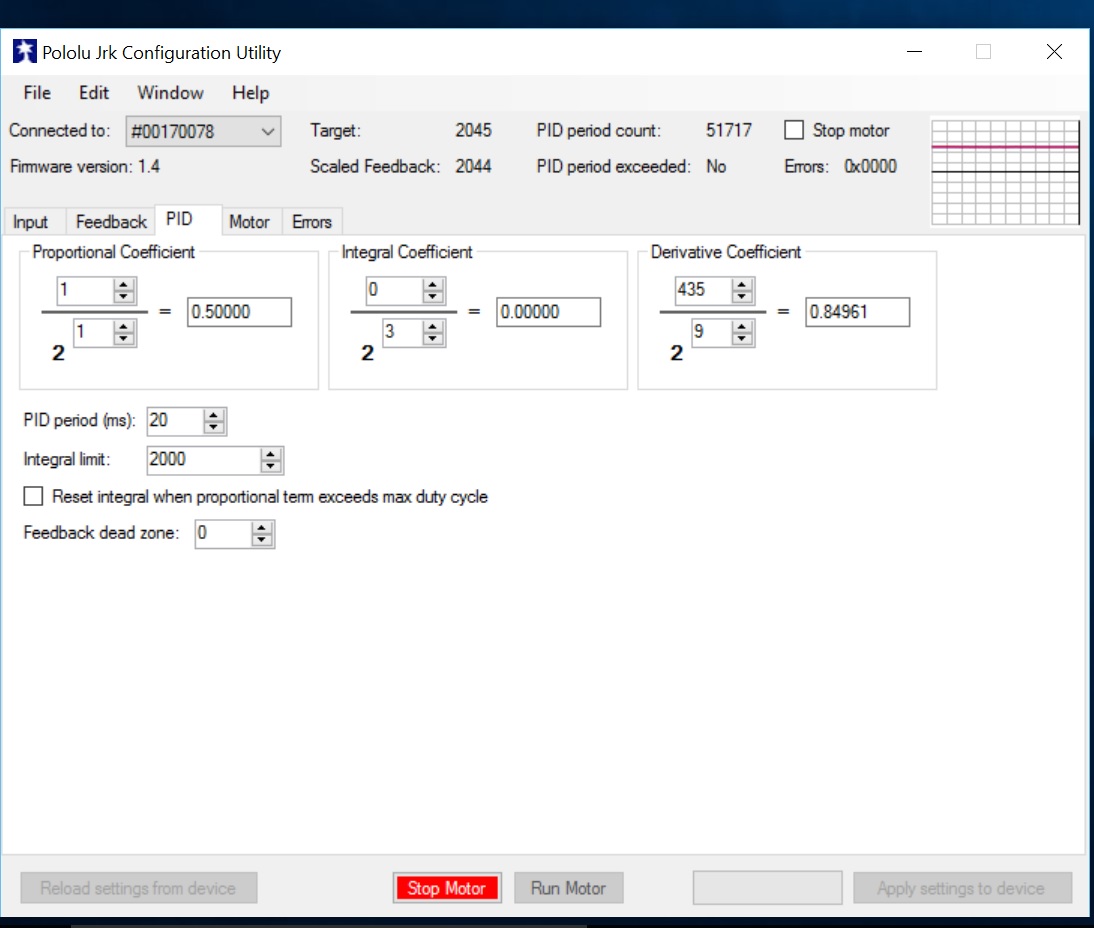Close the Pololu Jrk Configuration Utility window

(x=1054, y=52)
